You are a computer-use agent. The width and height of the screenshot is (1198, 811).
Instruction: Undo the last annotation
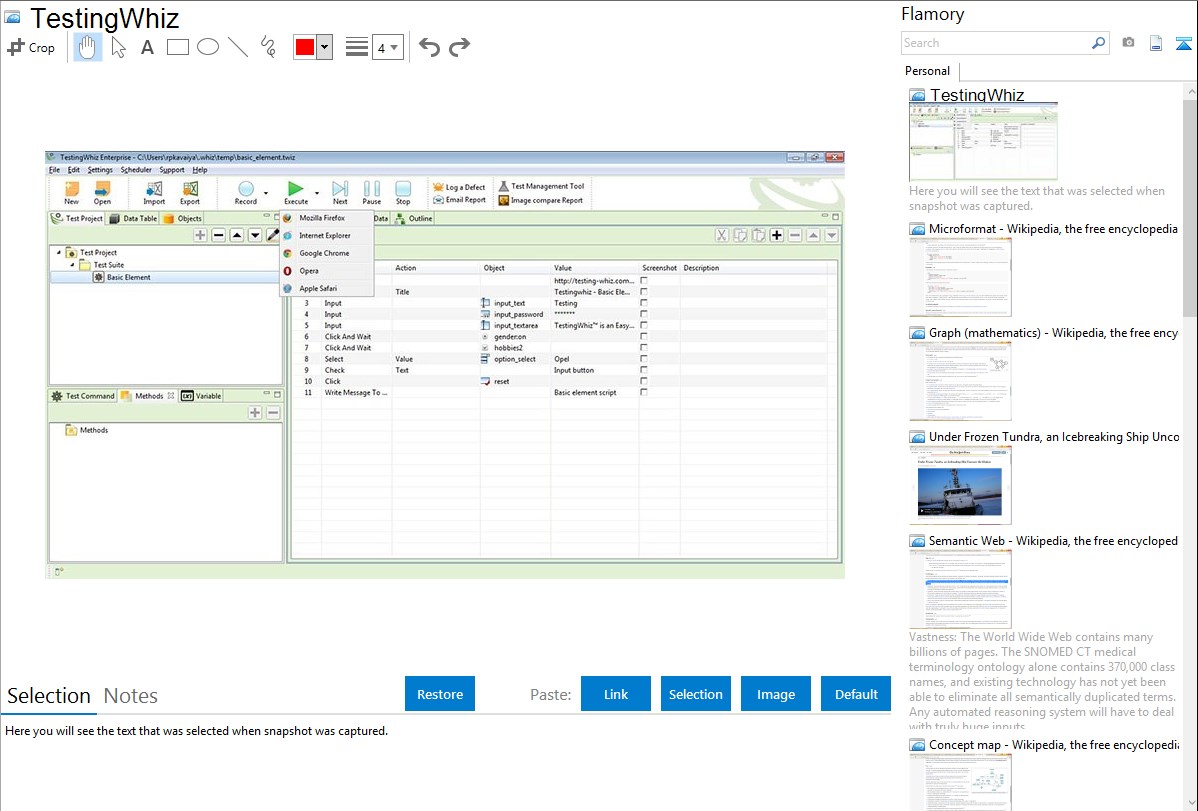[429, 47]
